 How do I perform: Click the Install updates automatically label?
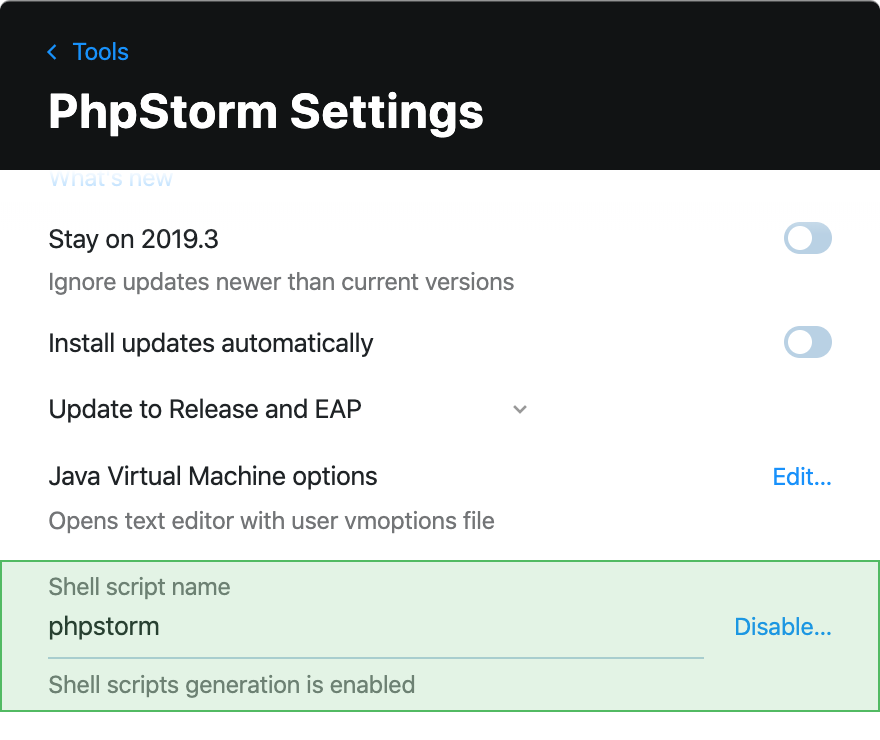tap(210, 343)
